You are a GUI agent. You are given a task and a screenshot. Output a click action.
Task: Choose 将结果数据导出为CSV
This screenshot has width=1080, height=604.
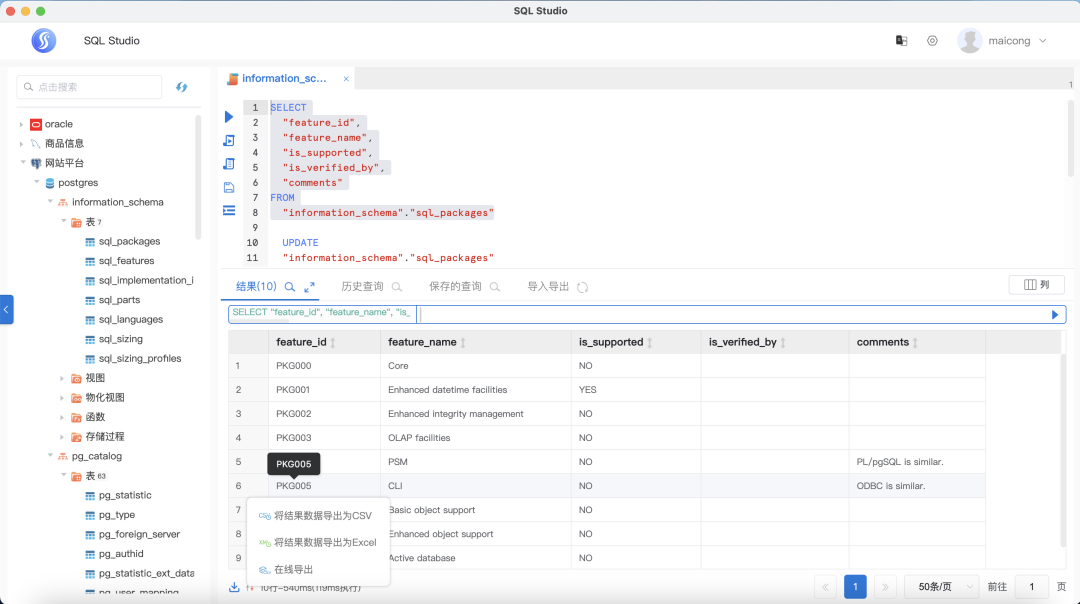tap(318, 516)
